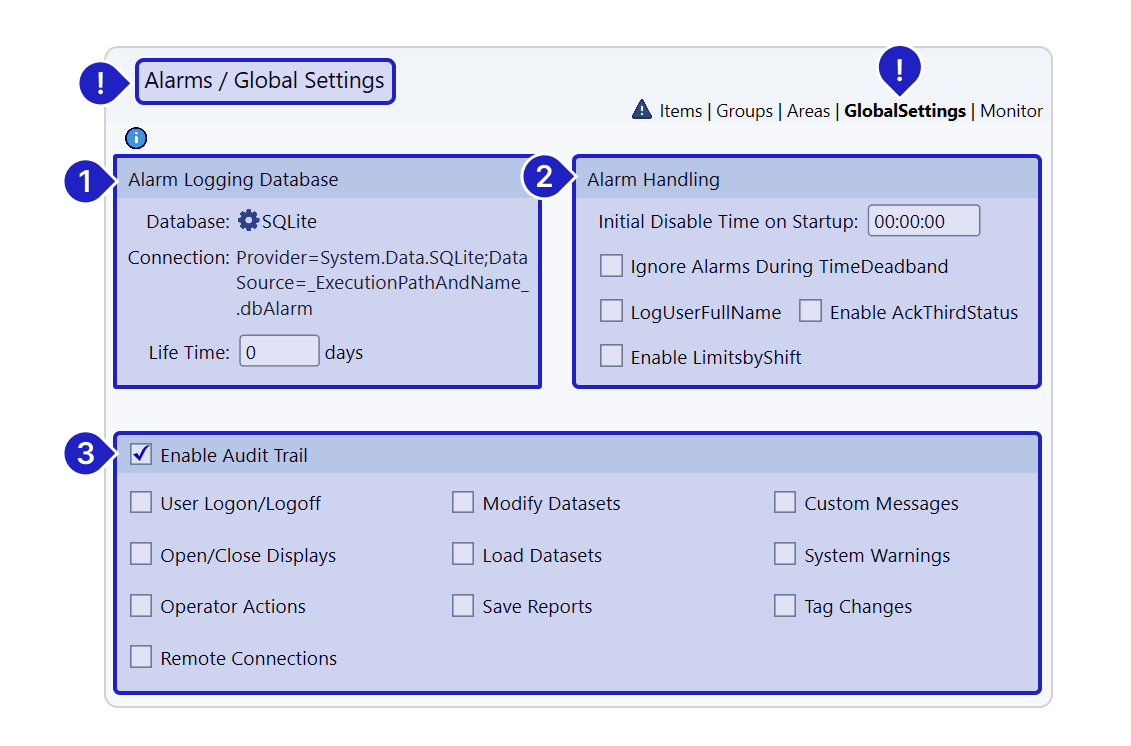Click the blue info icon
This screenshot has height=746, width=1131.
click(137, 138)
